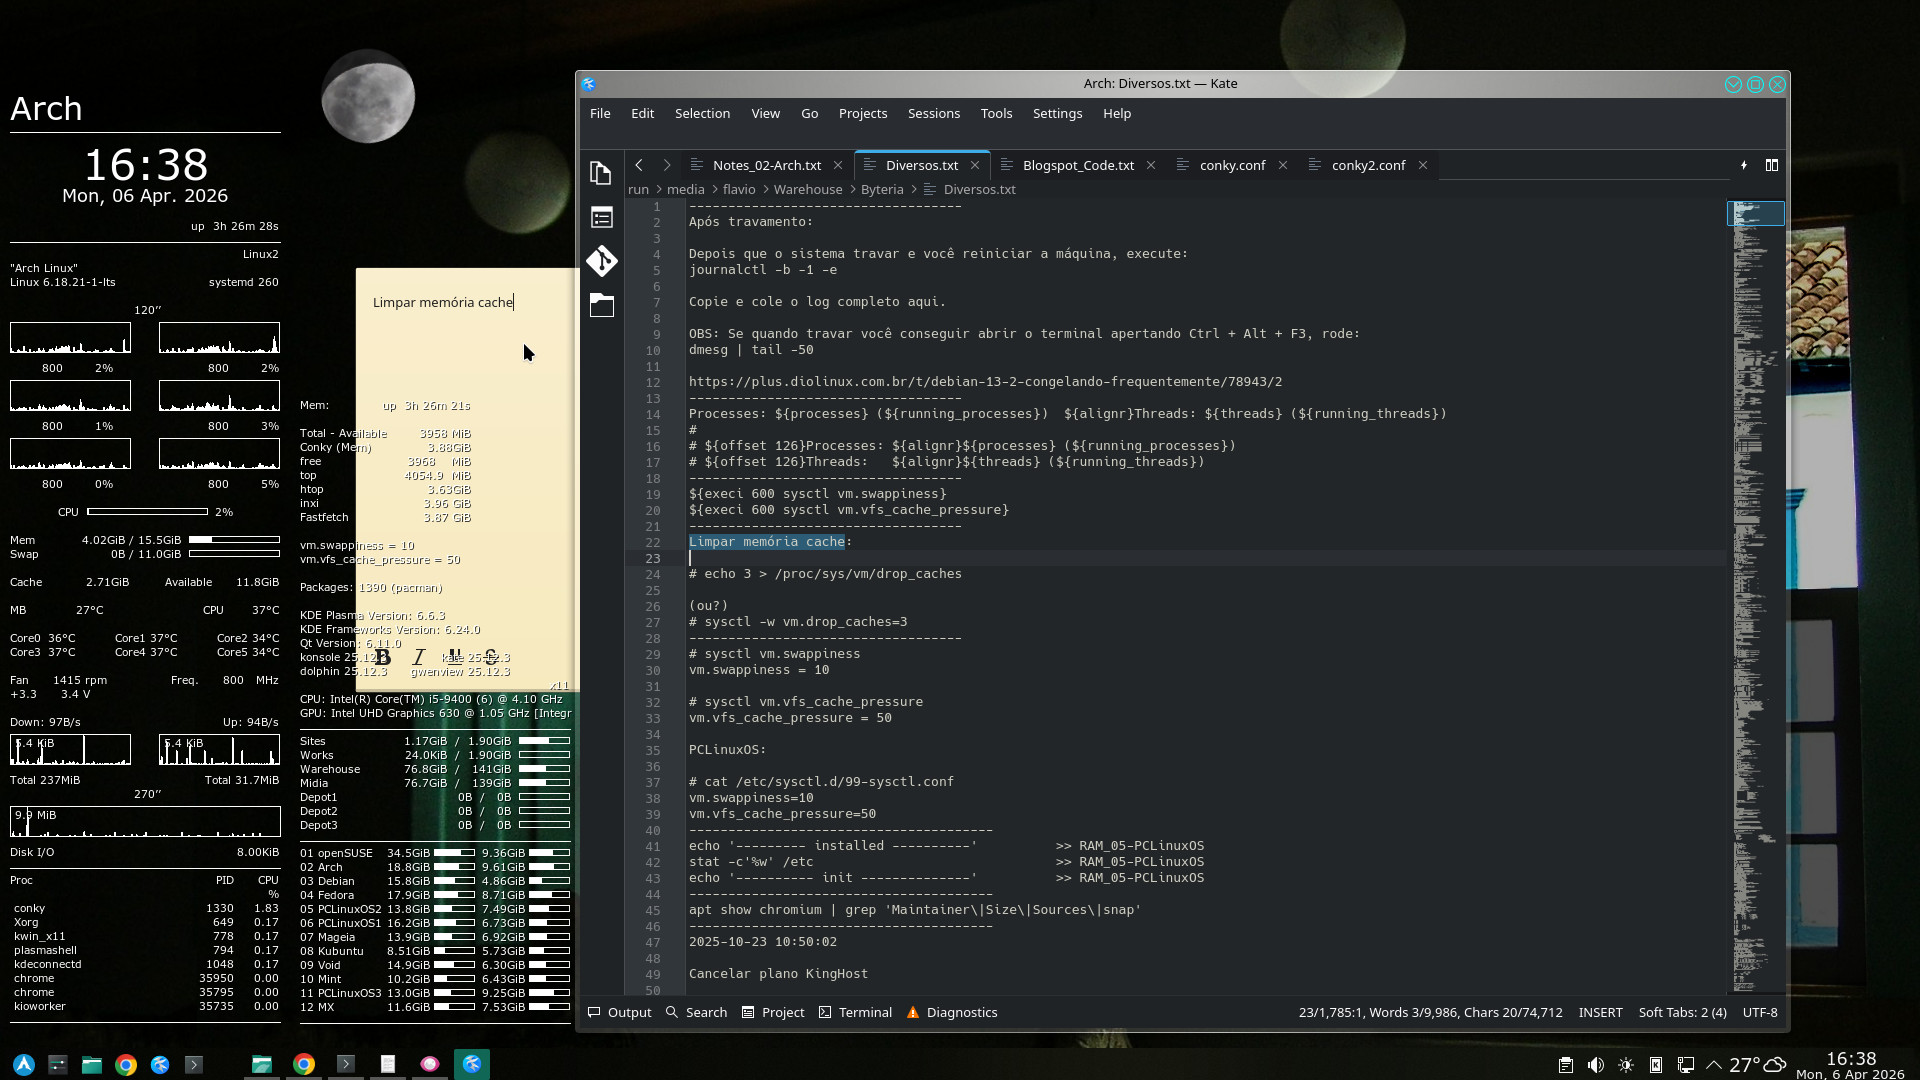
Task: Open Soft Tabs indentation dropdown
Action: coord(1682,1012)
